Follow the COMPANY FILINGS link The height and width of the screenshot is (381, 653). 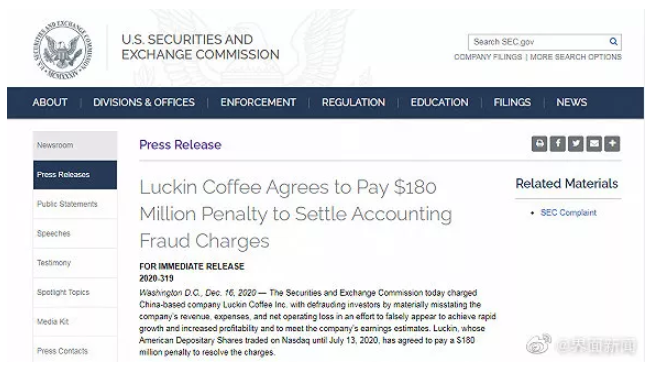(x=488, y=57)
